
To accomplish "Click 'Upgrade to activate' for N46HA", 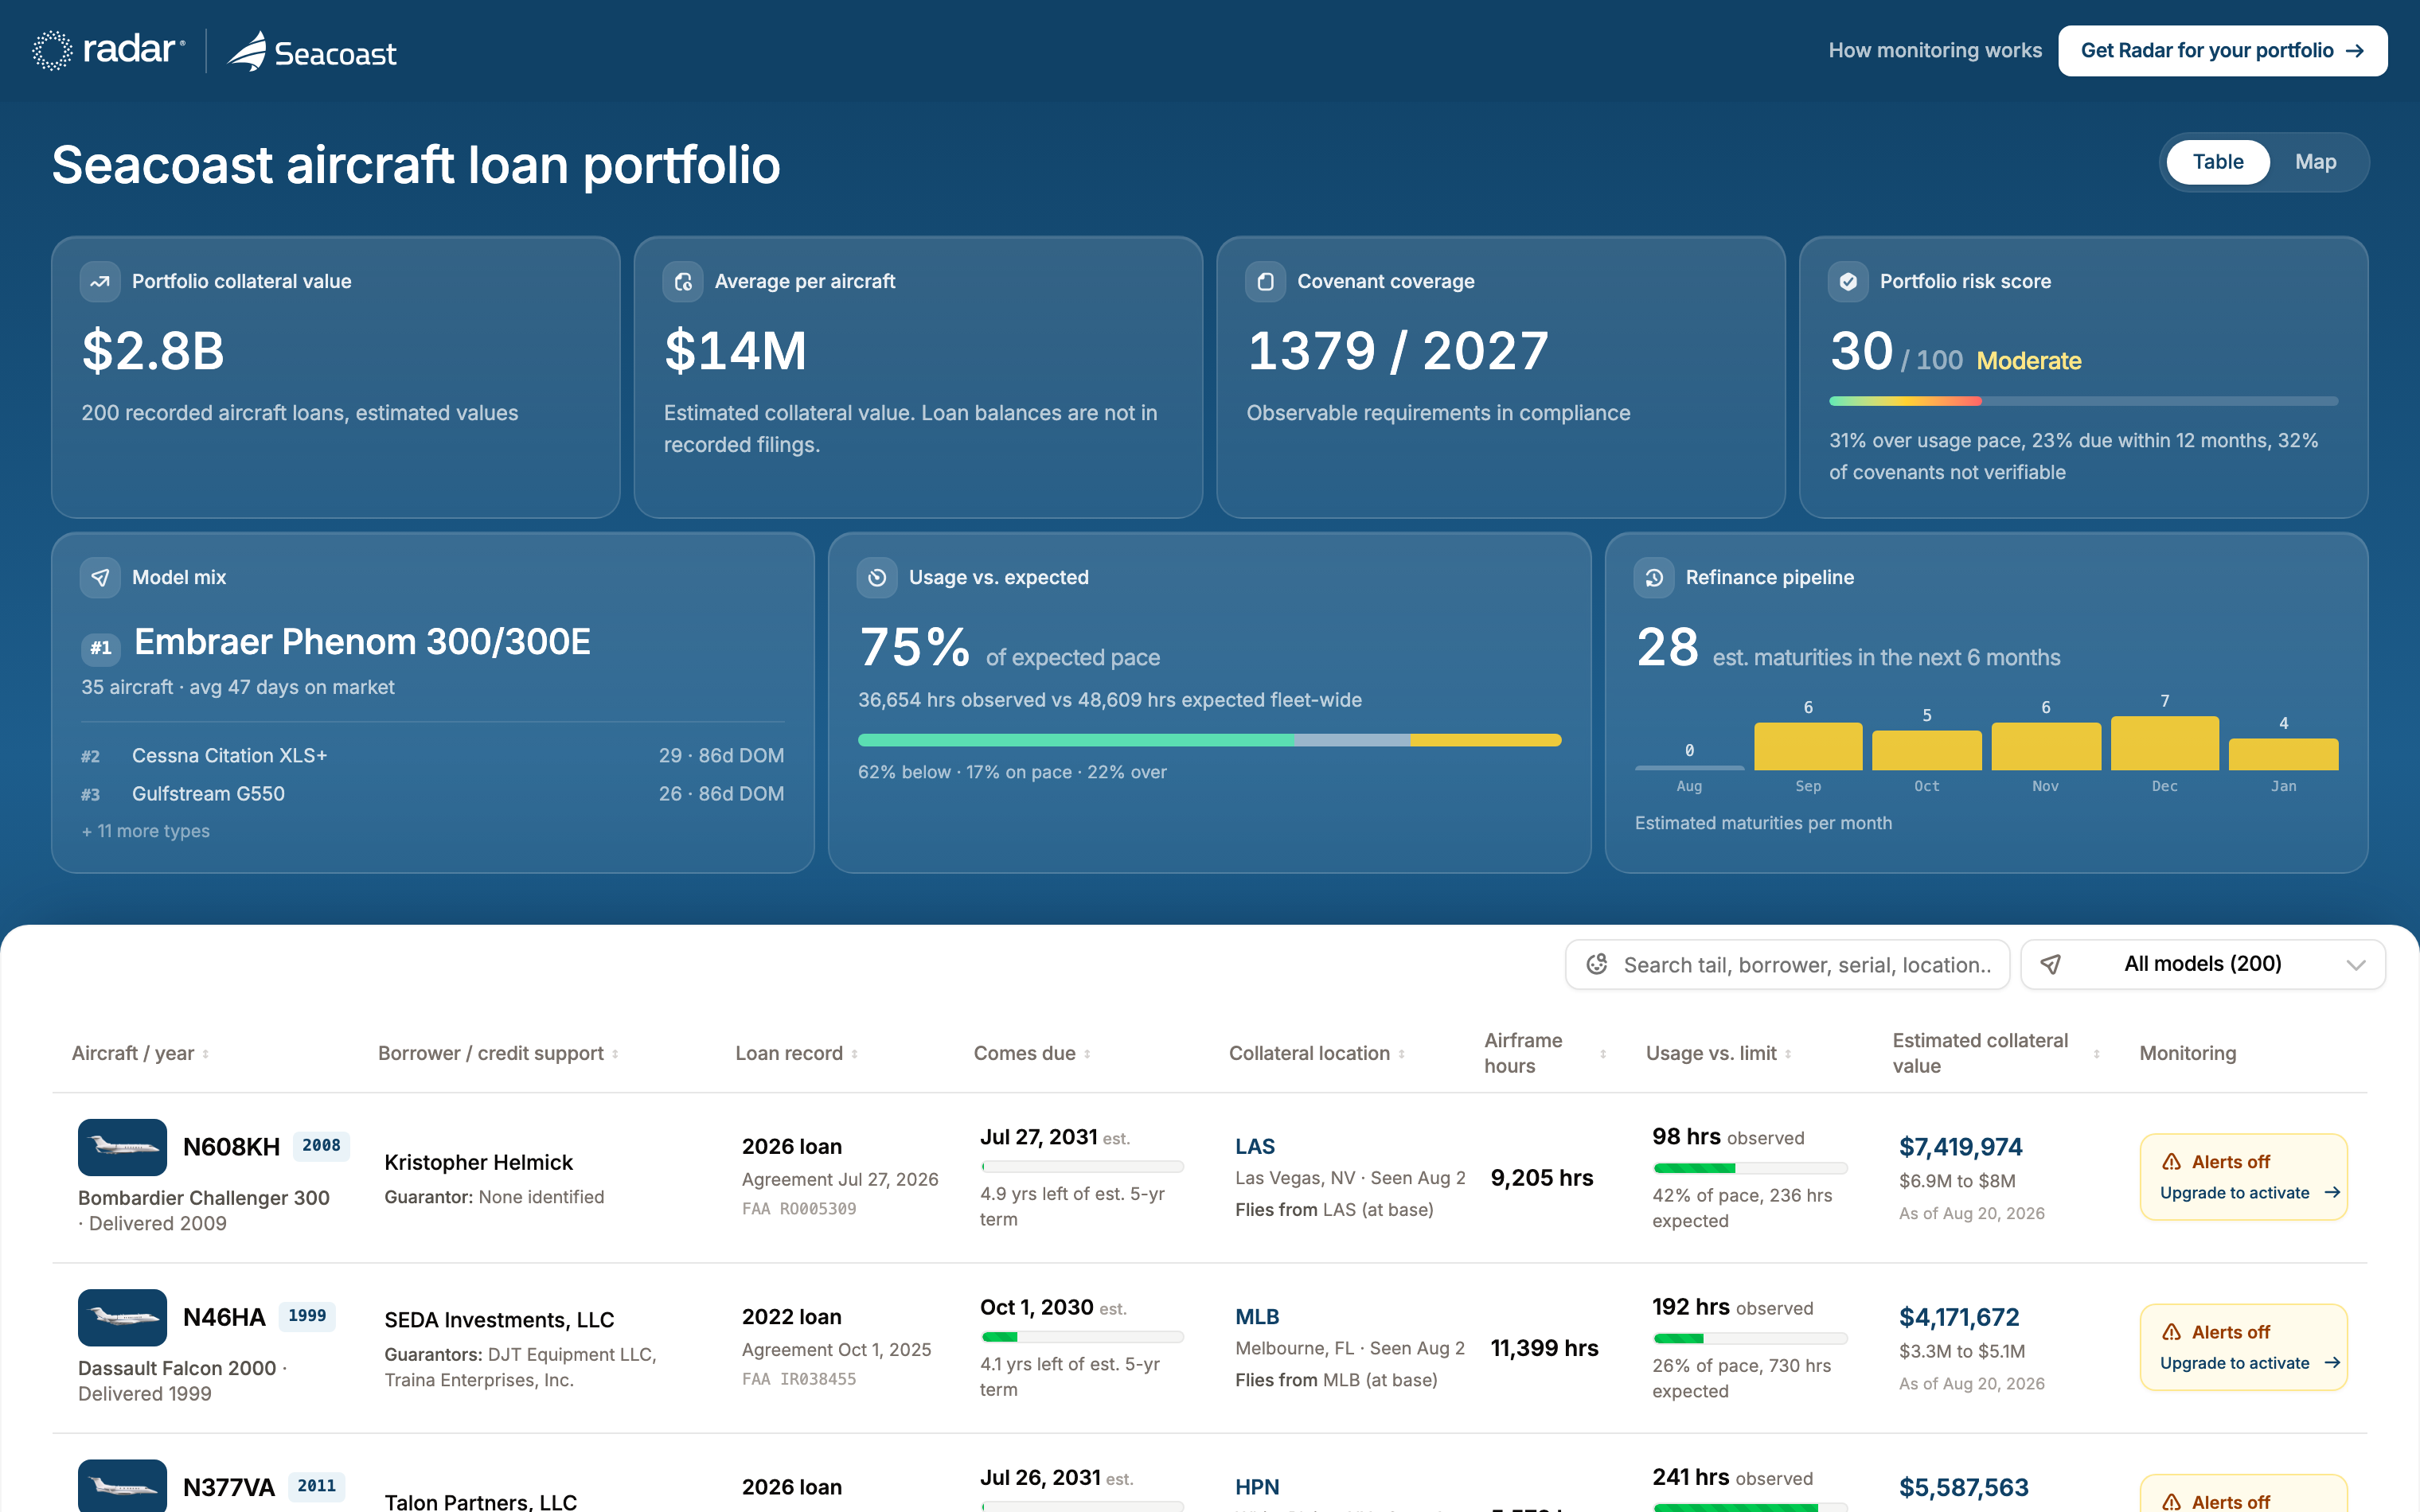I will coord(2249,1363).
